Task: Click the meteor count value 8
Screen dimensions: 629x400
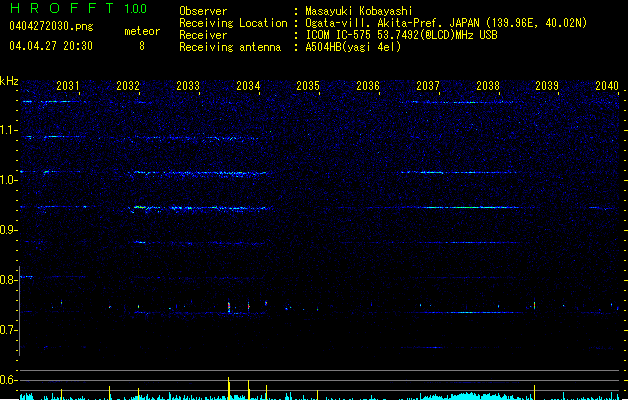Action: (142, 46)
